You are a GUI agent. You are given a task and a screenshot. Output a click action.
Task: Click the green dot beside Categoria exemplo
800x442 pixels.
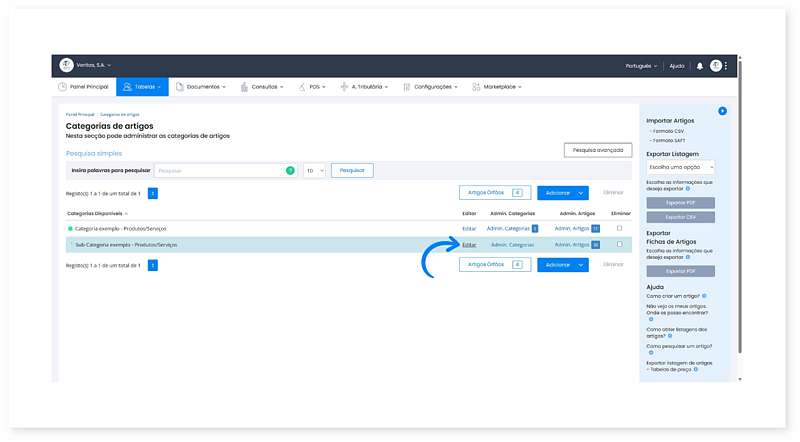coord(70,229)
